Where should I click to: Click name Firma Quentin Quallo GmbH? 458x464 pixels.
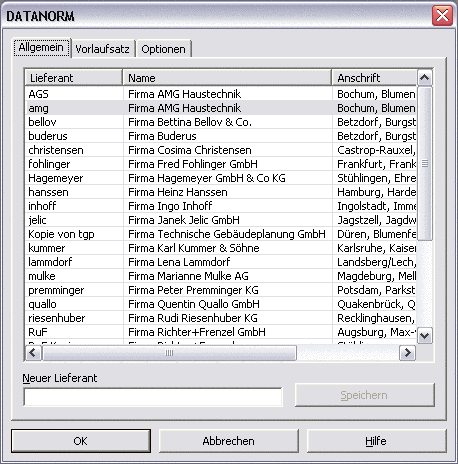[194, 304]
